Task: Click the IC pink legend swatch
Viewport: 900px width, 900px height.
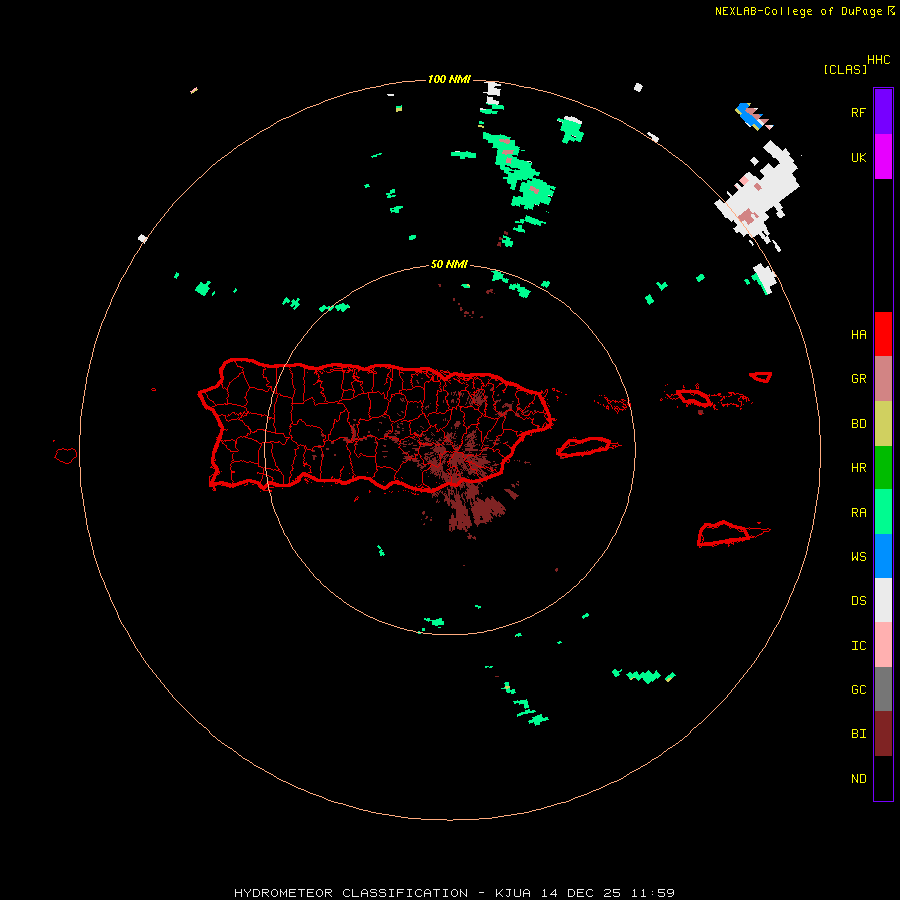Action: [x=883, y=645]
